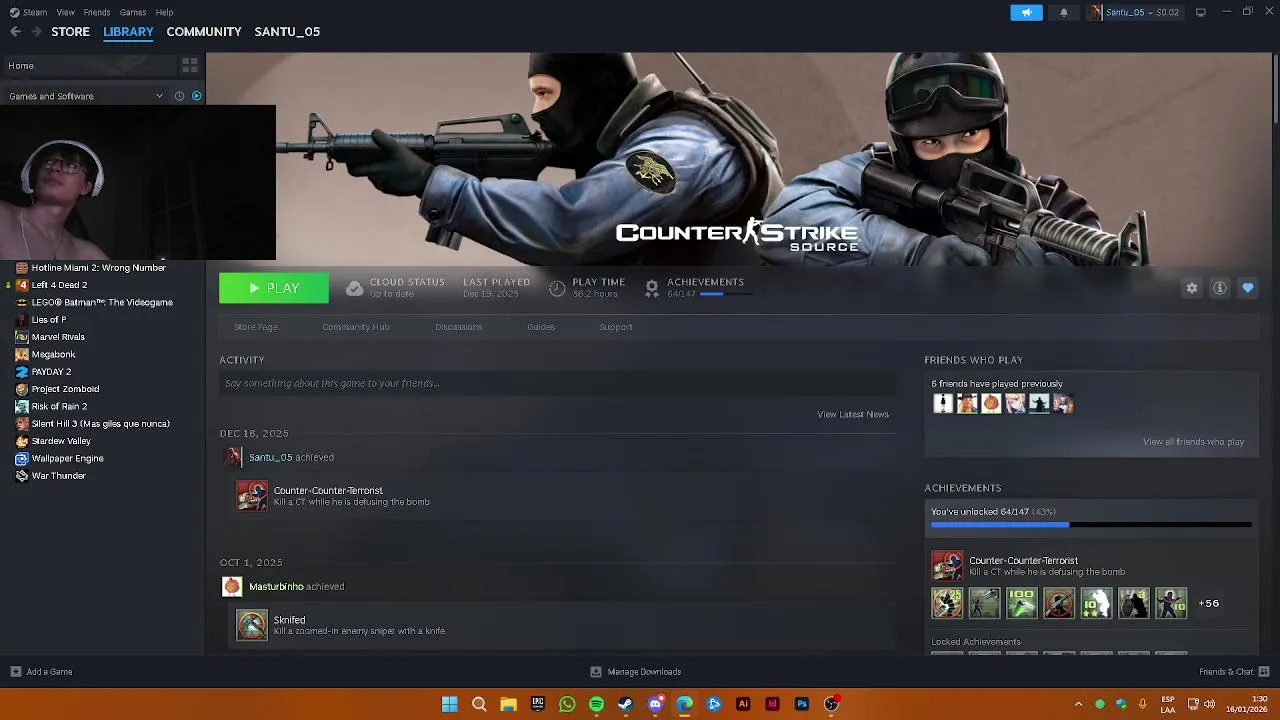Open the Friends menu
The height and width of the screenshot is (720, 1280).
coord(97,12)
